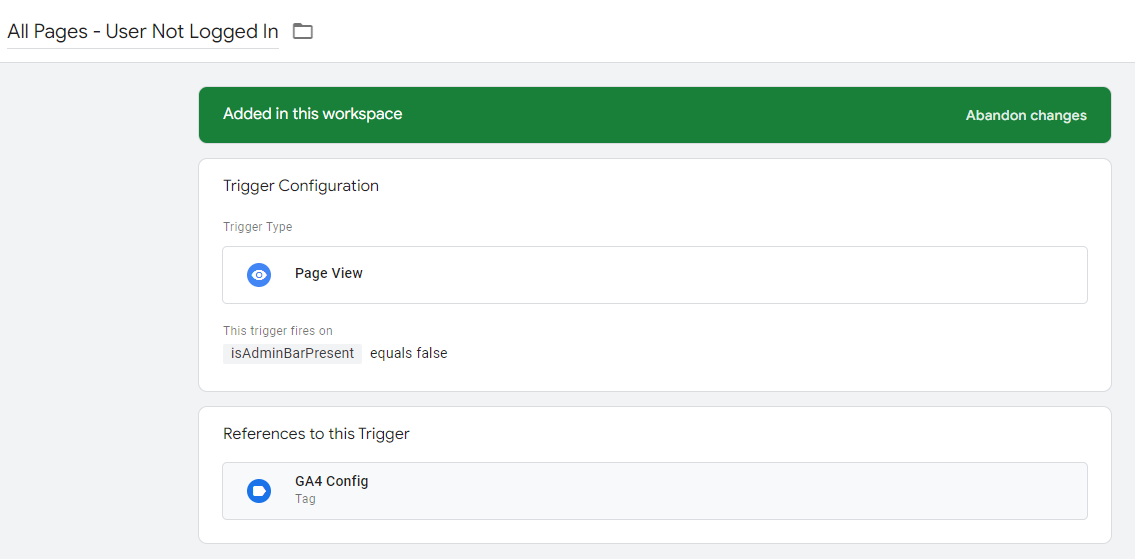Click the 'equals false' condition text

tap(408, 353)
